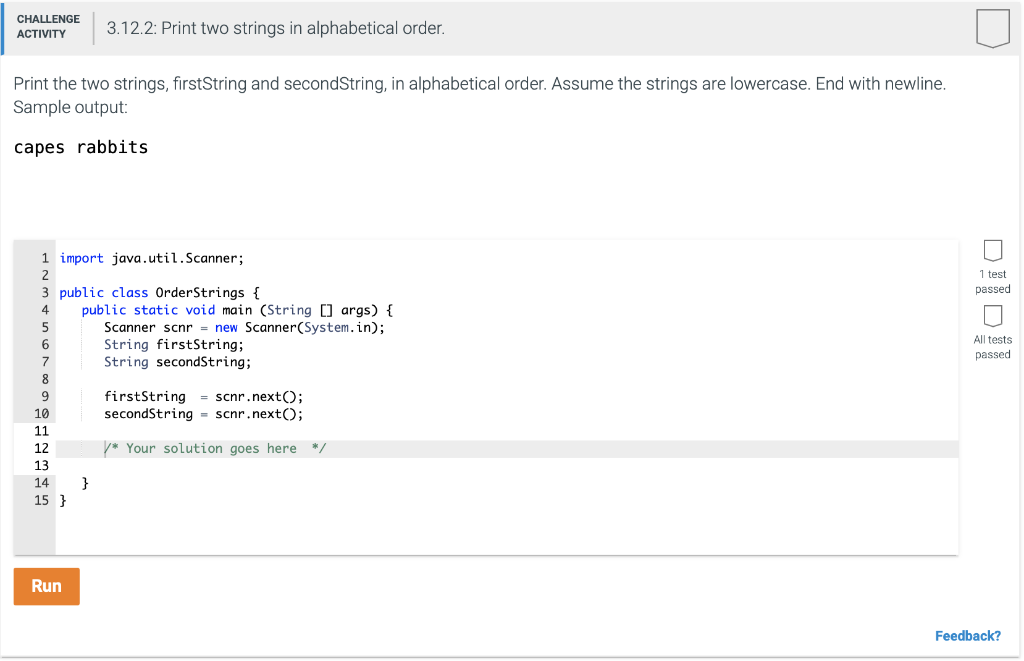The height and width of the screenshot is (661, 1024).
Task: Click the closing brace on line 15
Action: [x=62, y=500]
